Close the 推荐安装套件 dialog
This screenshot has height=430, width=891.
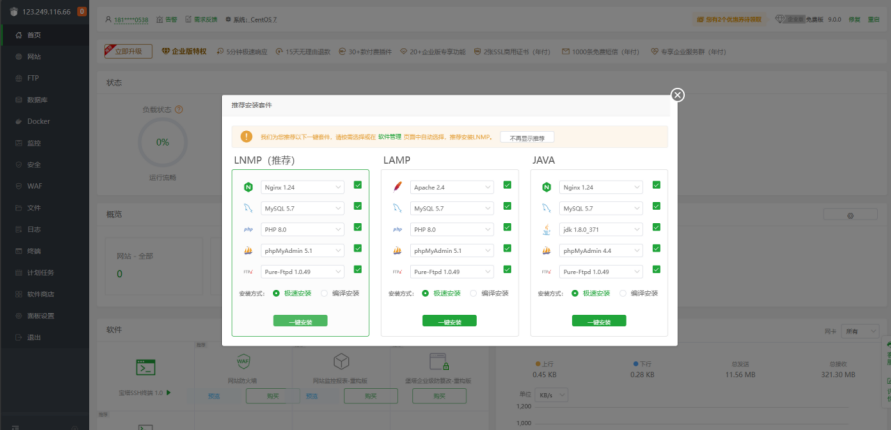pos(677,95)
